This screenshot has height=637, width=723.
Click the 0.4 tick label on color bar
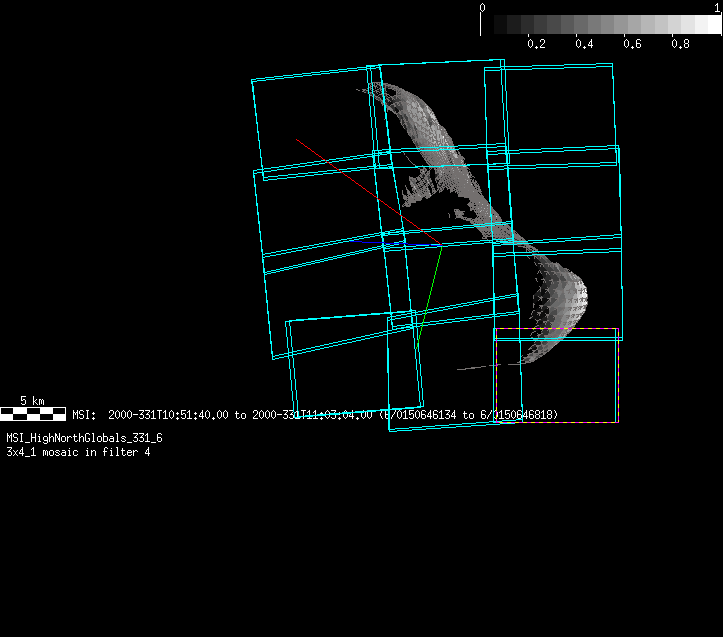click(x=584, y=44)
